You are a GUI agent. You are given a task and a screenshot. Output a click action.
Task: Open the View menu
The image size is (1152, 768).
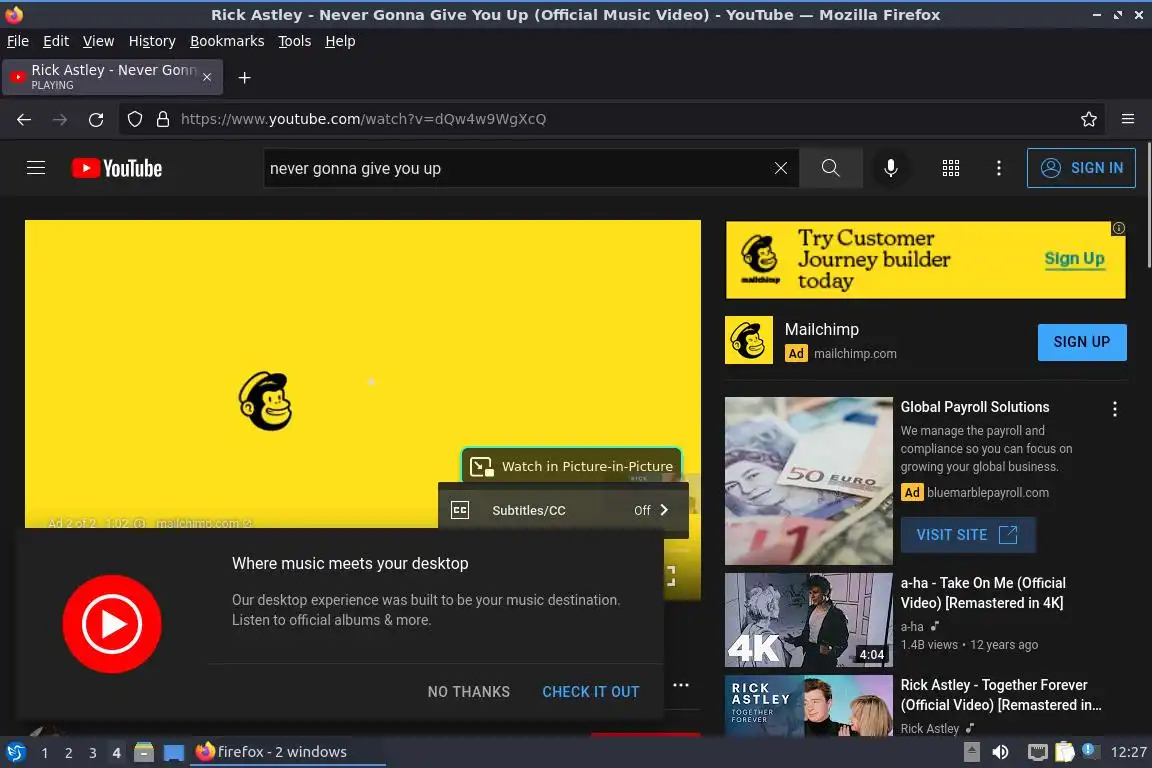[98, 41]
